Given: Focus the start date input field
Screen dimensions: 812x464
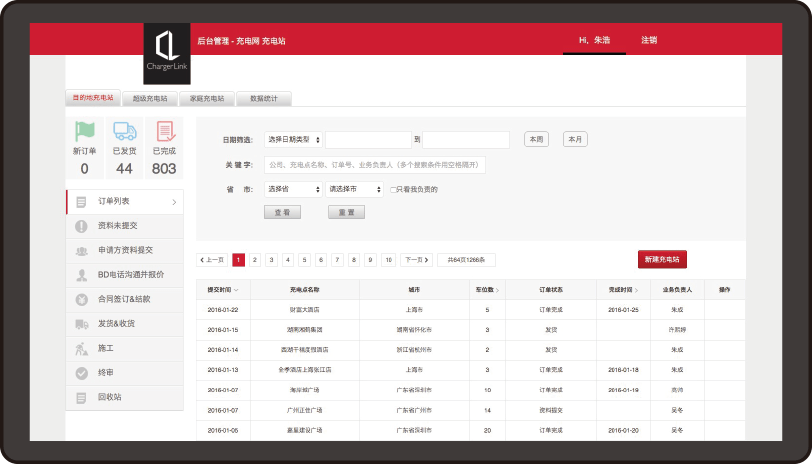Looking at the screenshot, I should coord(368,140).
